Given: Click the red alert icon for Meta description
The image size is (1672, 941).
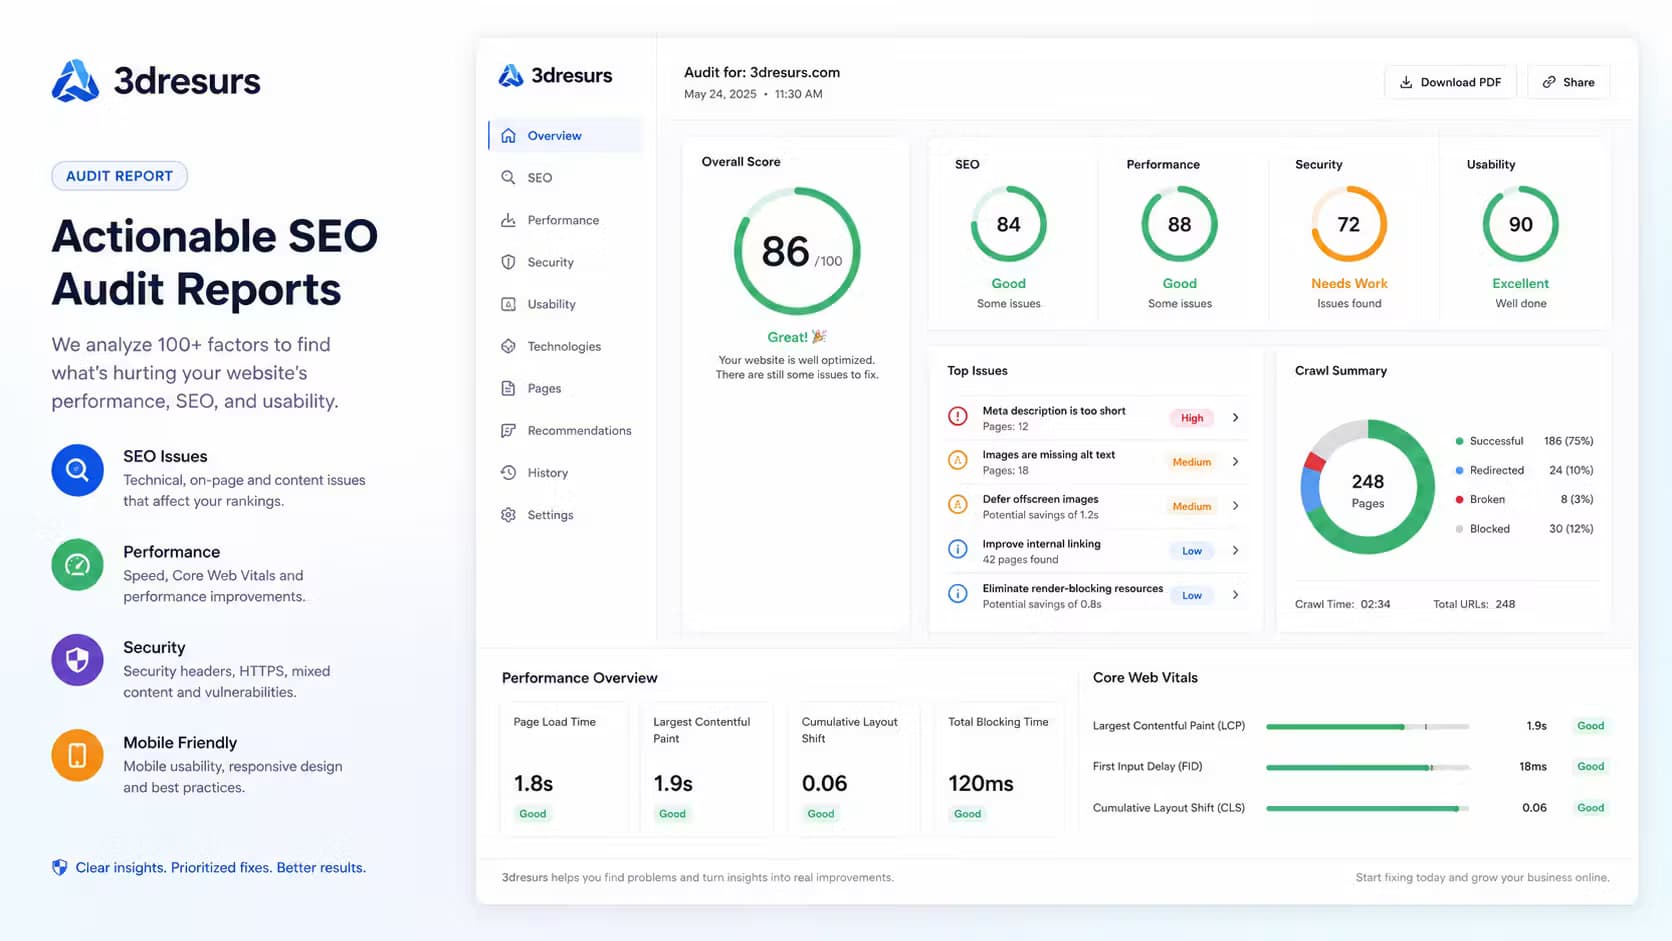Looking at the screenshot, I should 957,417.
